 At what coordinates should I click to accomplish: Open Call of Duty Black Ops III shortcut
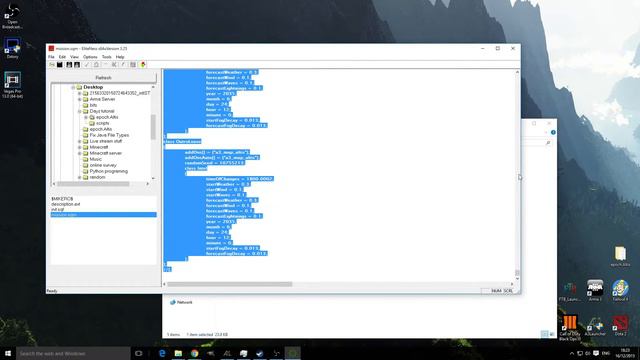click(x=570, y=327)
